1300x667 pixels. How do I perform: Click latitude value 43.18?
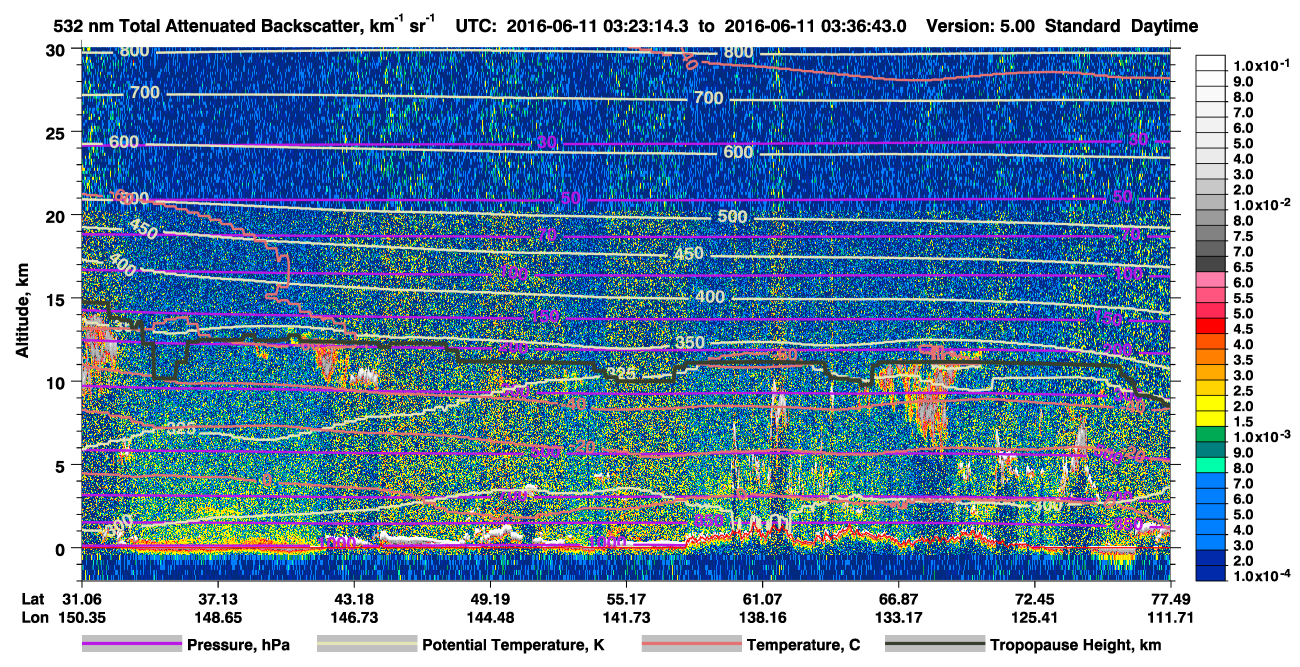click(352, 598)
